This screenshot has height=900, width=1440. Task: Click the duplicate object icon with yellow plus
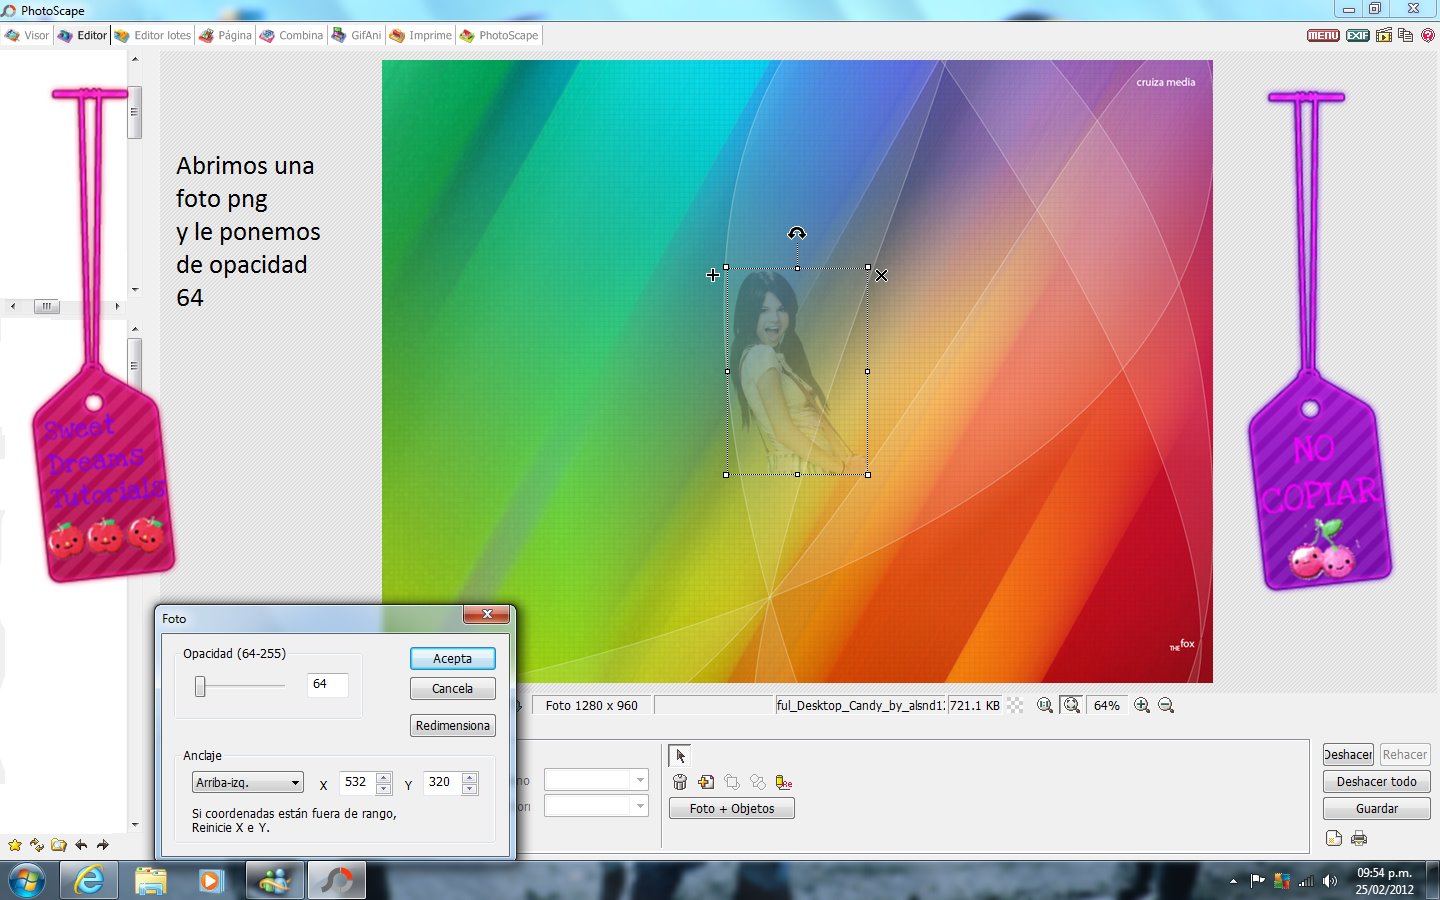pos(706,782)
